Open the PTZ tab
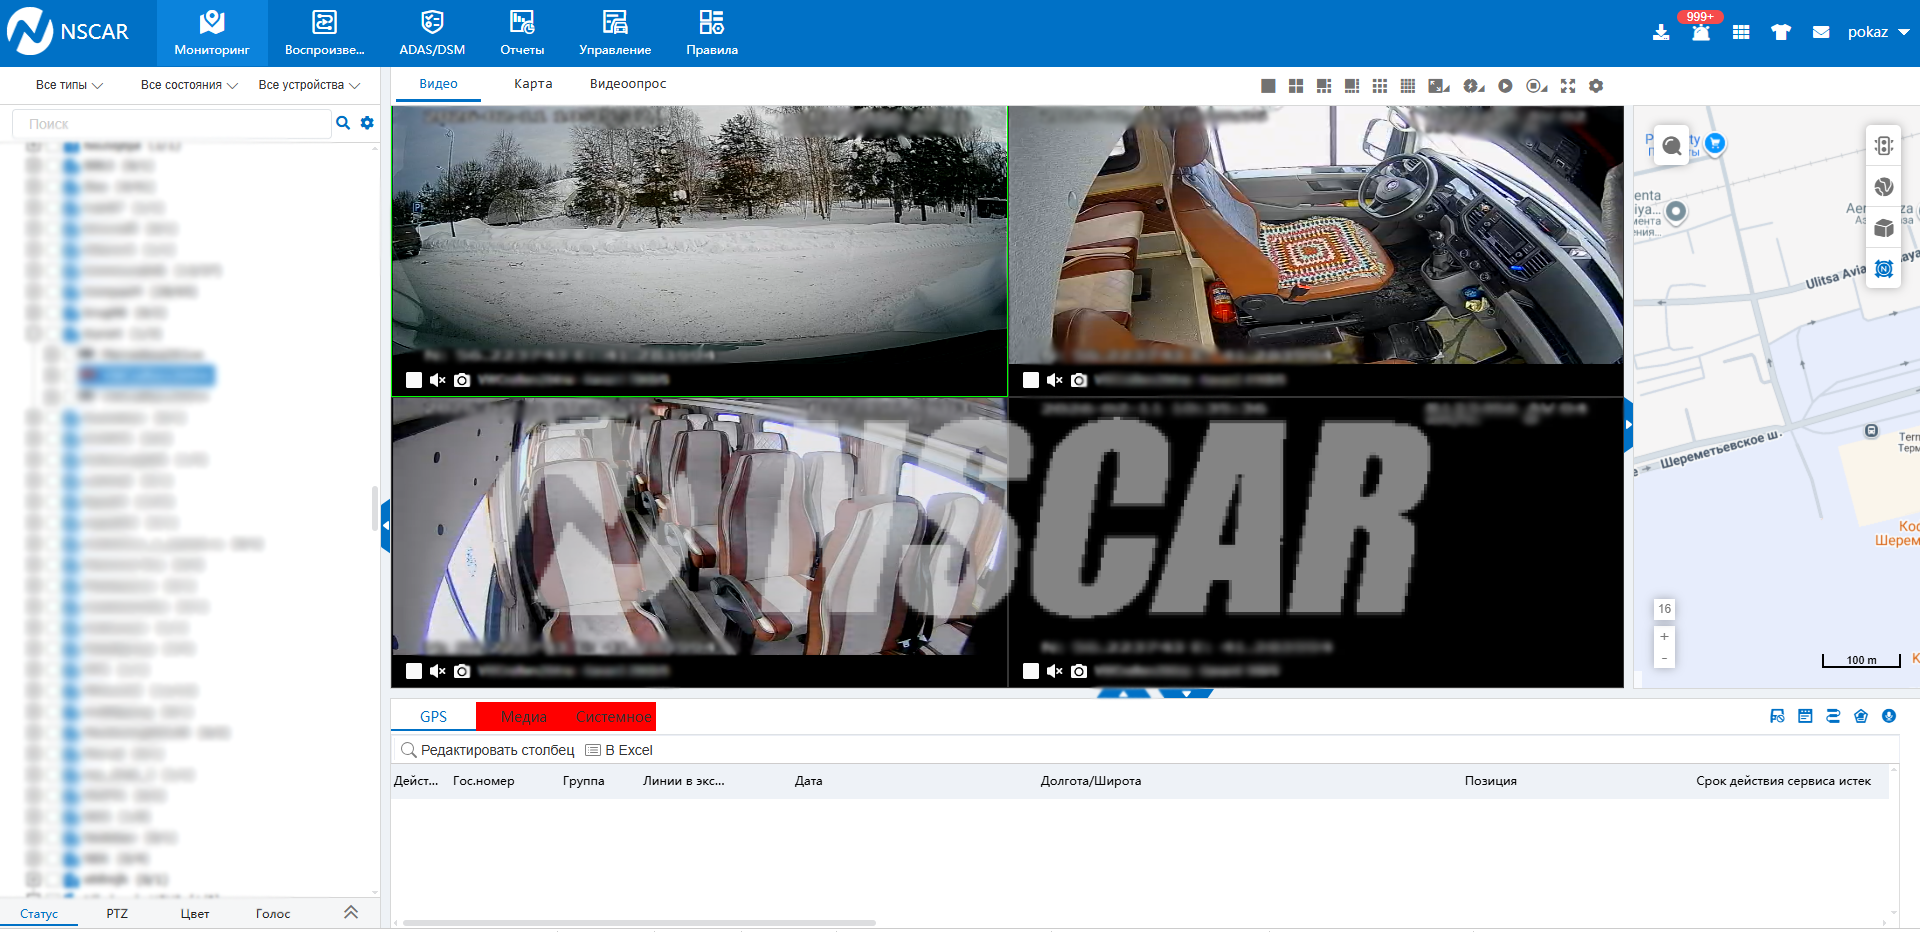Screen dimensions: 1920x932 (117, 913)
